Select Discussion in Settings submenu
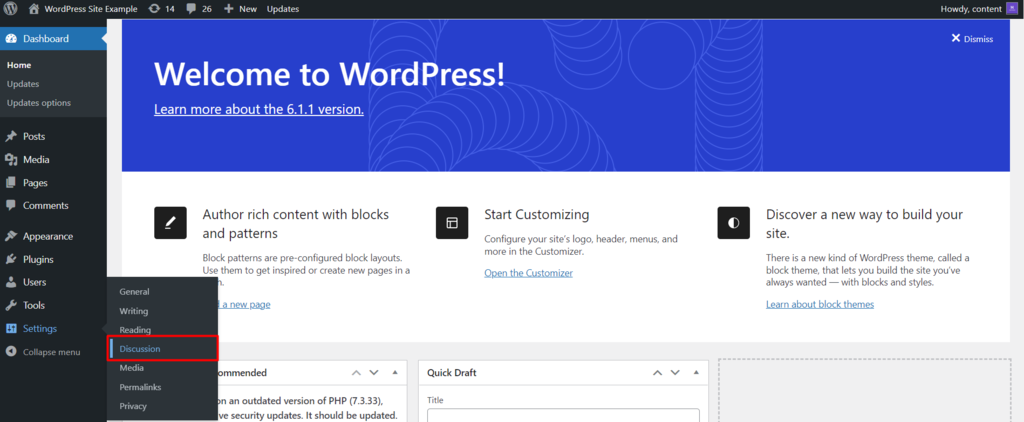Viewport: 1024px width, 422px height. [140, 349]
